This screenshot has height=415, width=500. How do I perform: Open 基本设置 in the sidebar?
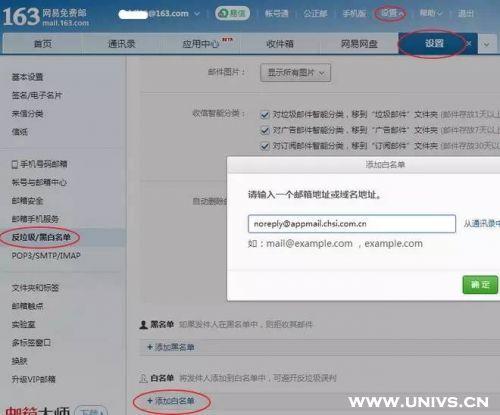tap(27, 77)
